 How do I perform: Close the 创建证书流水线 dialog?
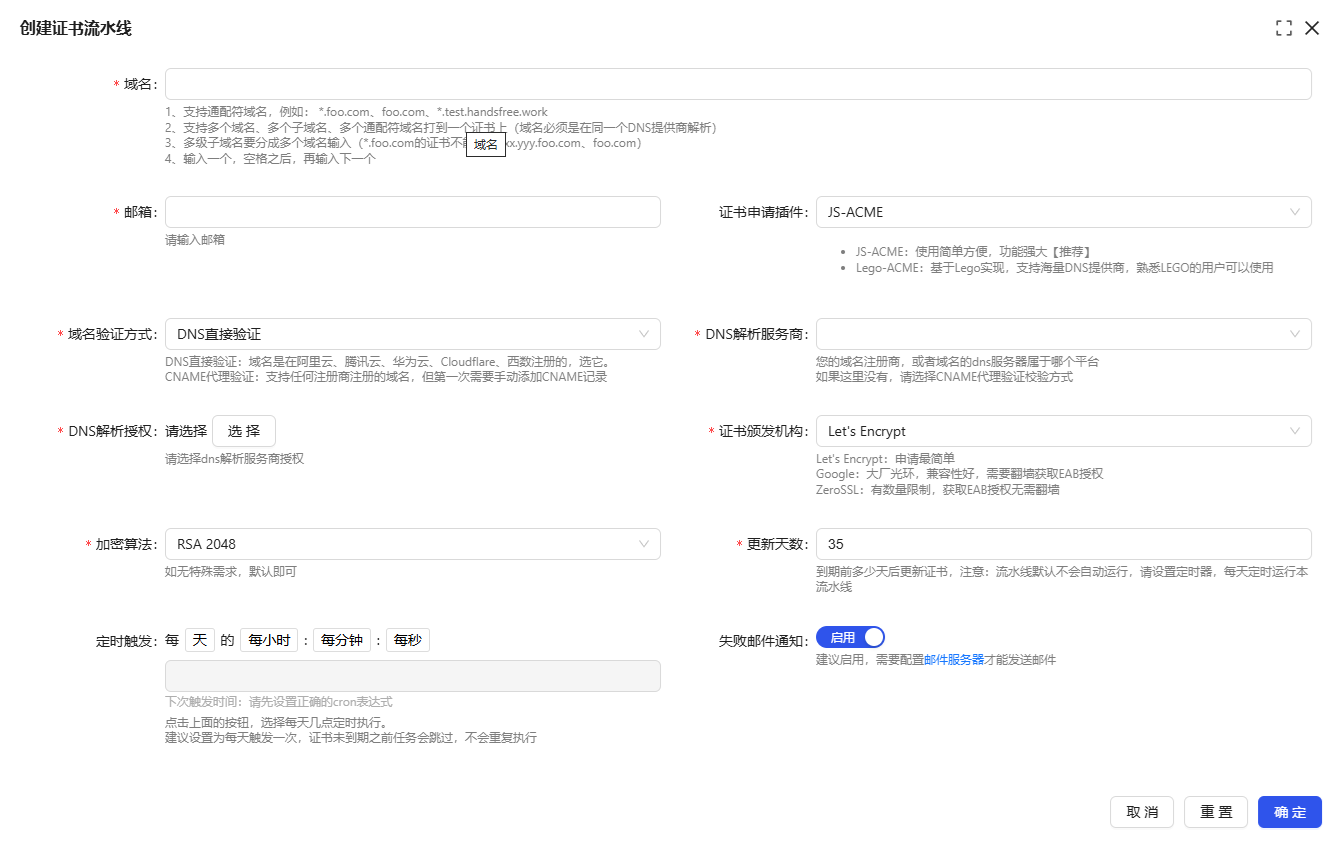click(1313, 28)
